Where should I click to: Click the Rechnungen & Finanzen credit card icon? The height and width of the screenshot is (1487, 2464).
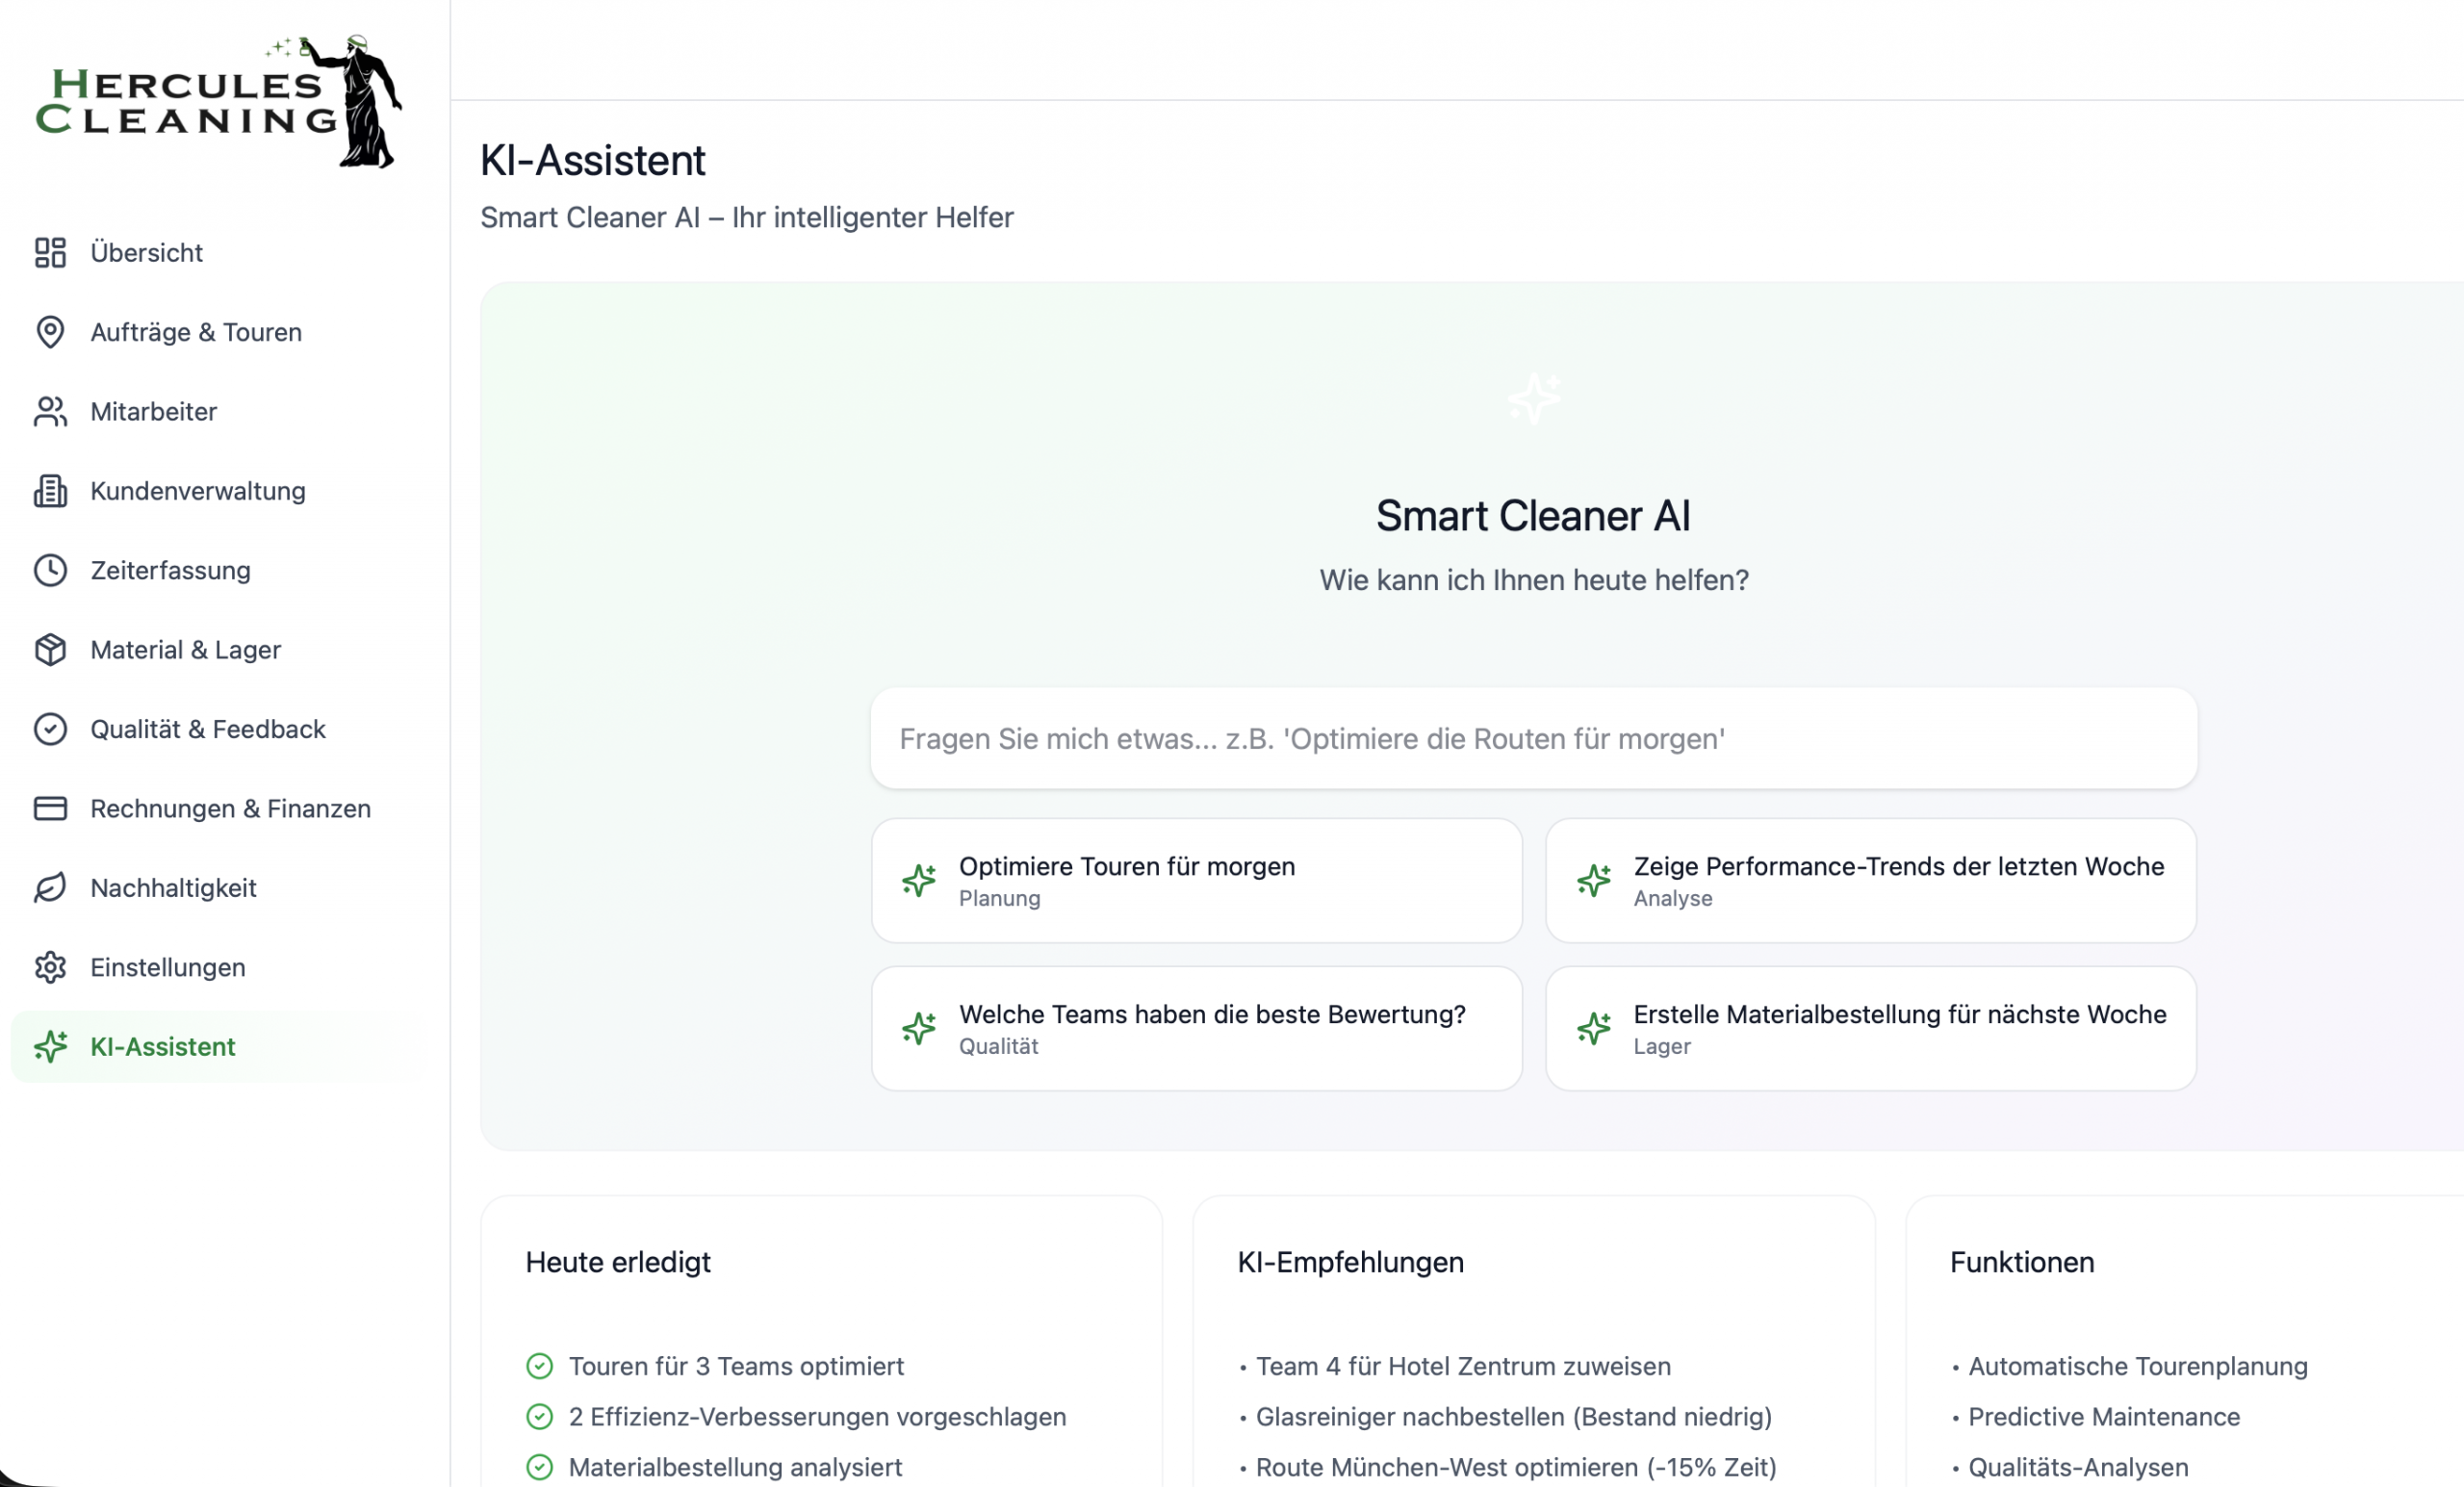(x=50, y=808)
